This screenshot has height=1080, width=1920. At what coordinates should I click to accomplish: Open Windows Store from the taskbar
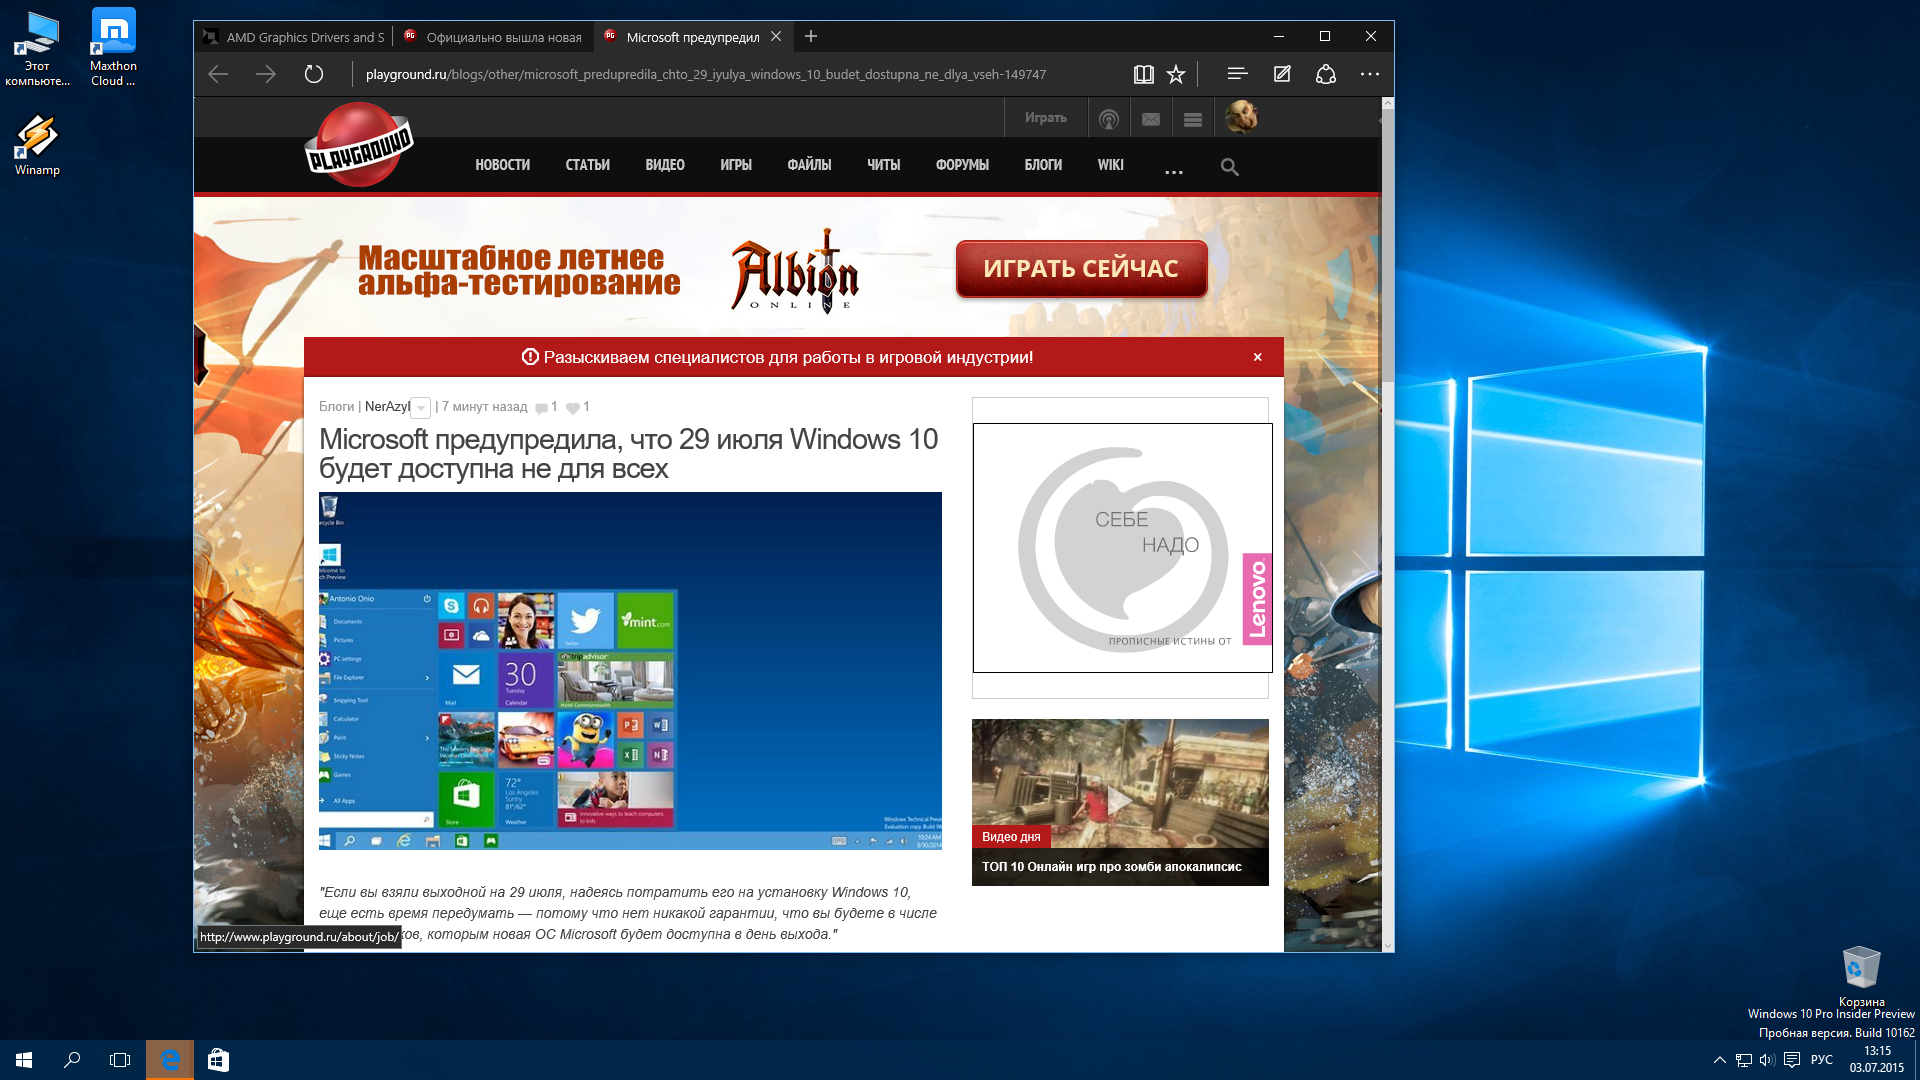(218, 1060)
